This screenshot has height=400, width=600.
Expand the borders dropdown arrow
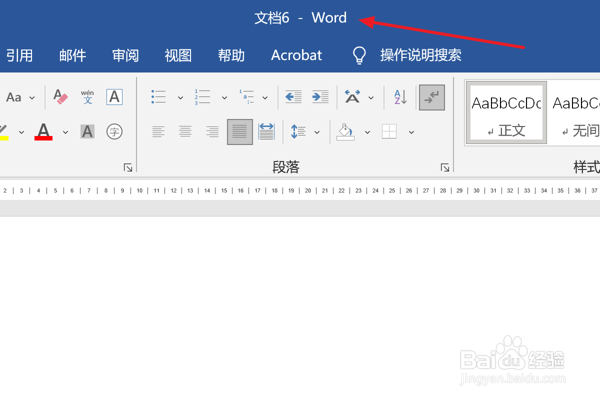(x=411, y=132)
